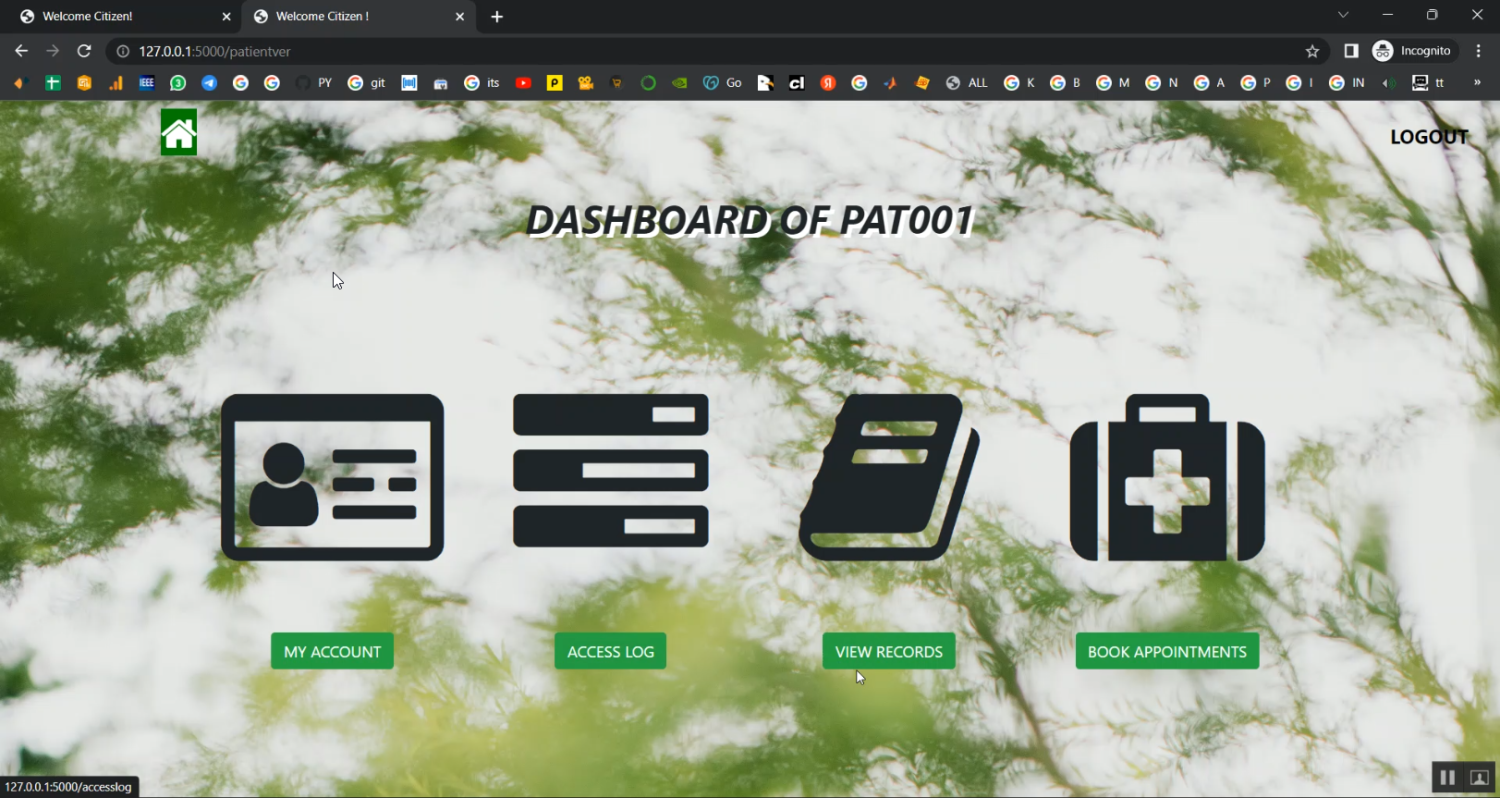Bookmark this page with the star icon

1312,51
